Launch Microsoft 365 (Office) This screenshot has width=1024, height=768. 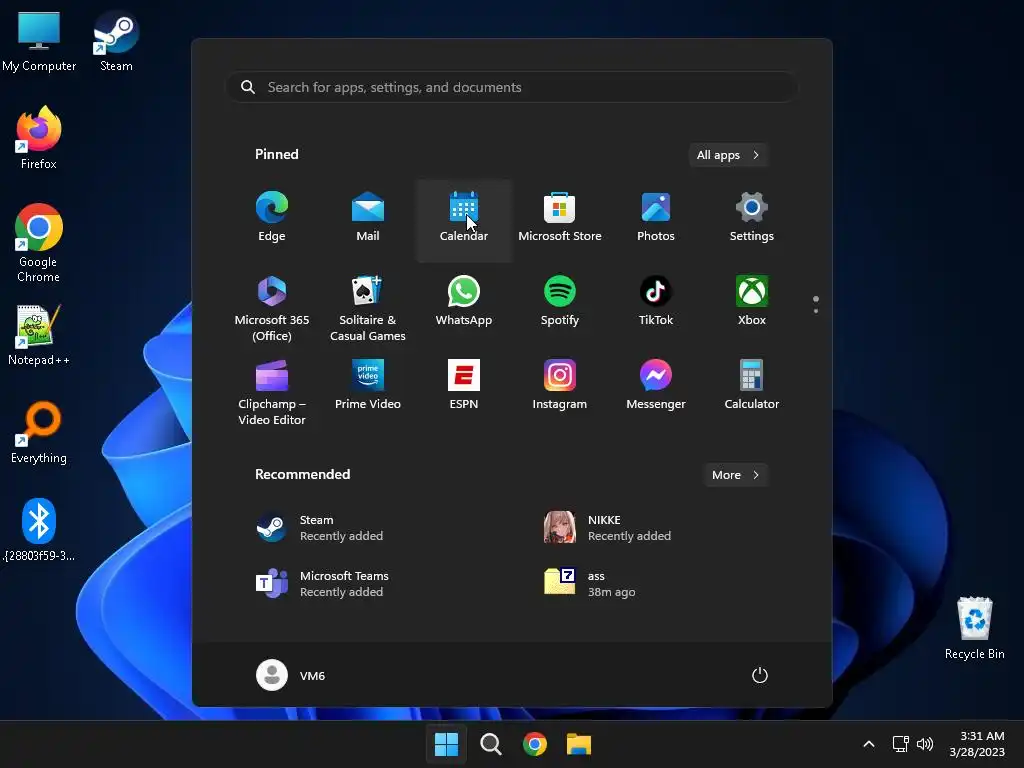(272, 308)
